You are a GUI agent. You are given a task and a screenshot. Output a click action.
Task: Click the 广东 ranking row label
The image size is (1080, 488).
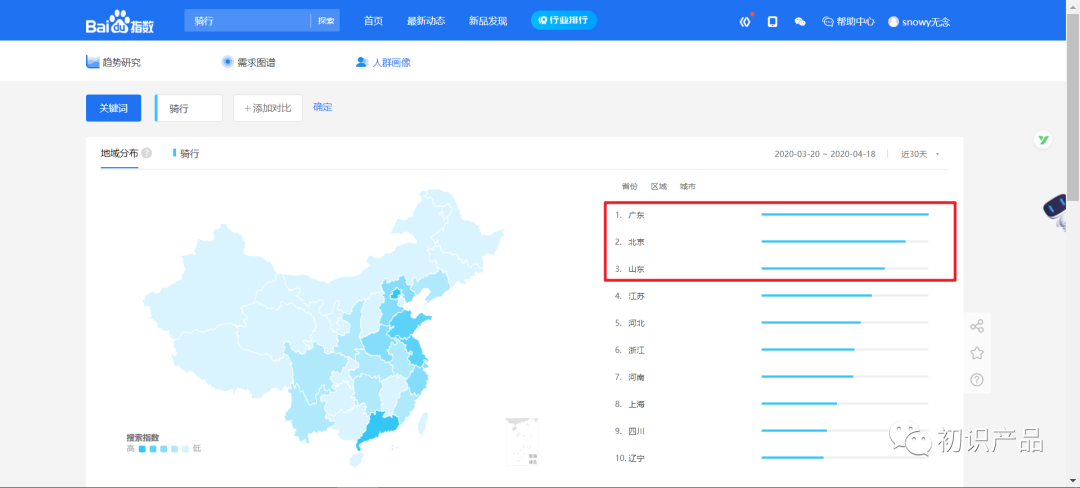636,215
